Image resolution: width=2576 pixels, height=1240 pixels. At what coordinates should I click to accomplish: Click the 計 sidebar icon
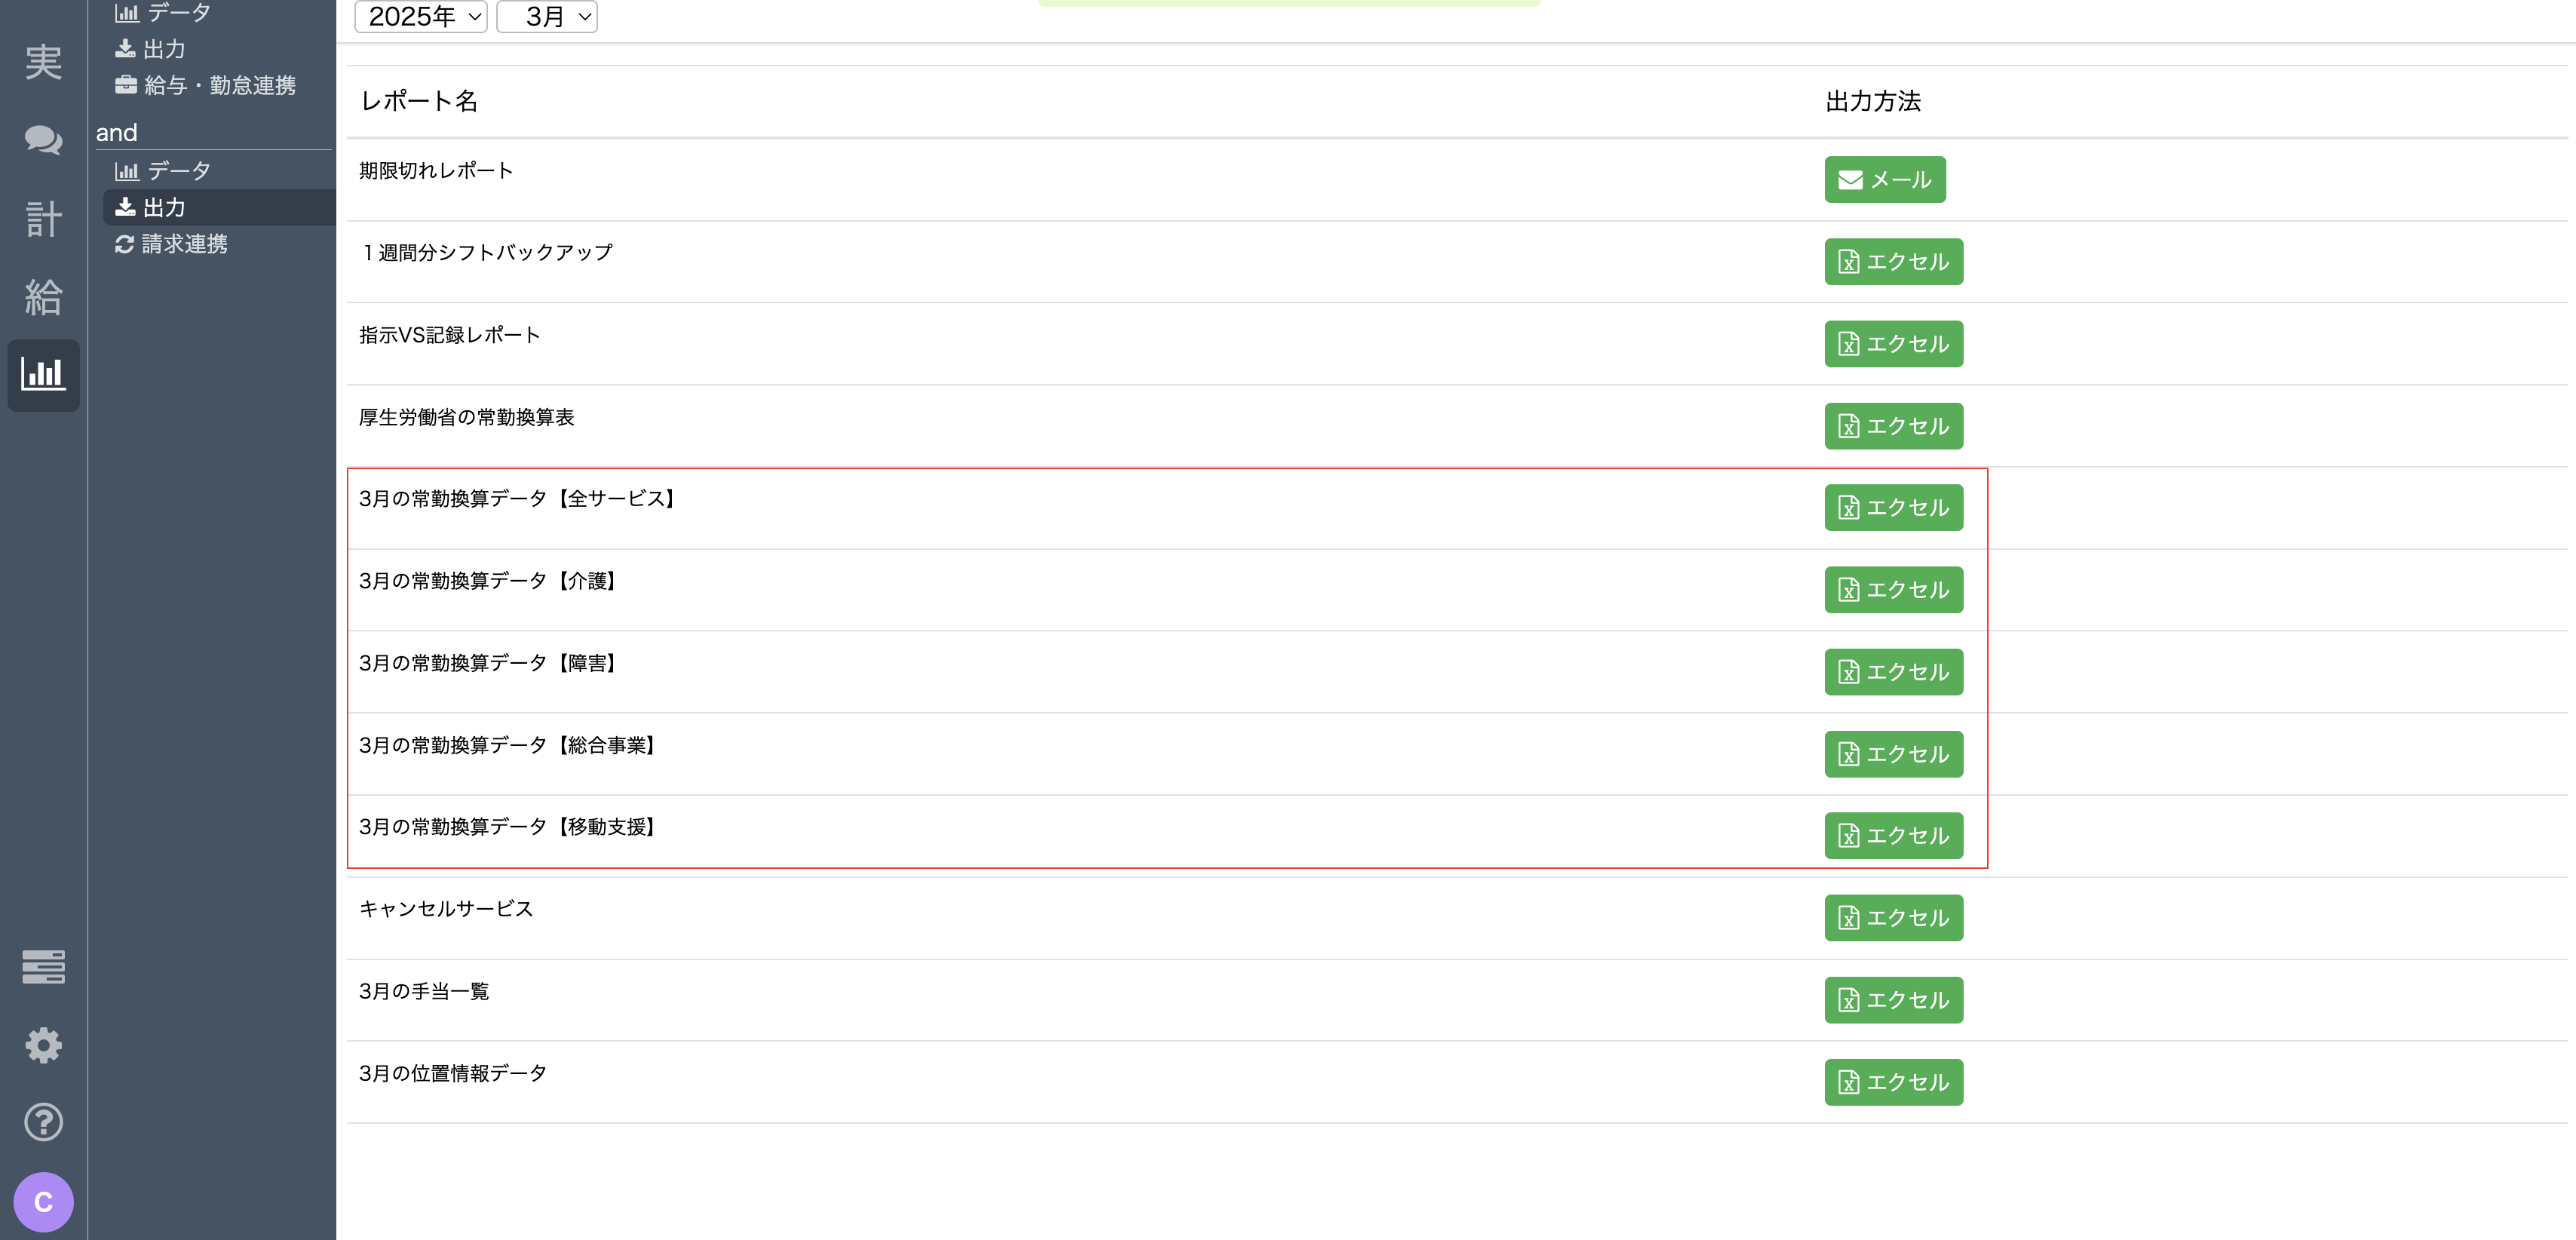pos(43,218)
